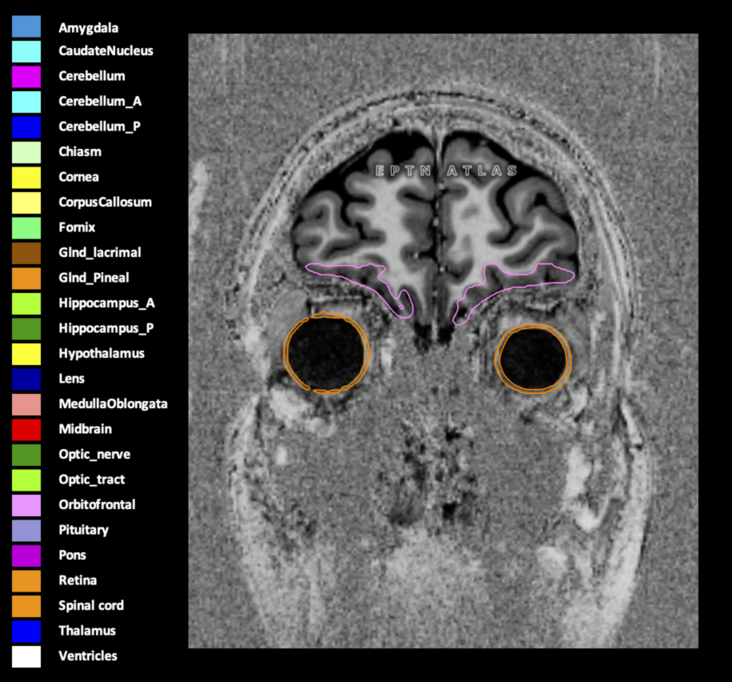This screenshot has width=732, height=682.
Task: Select the Midbrain label
Action: pos(85,429)
